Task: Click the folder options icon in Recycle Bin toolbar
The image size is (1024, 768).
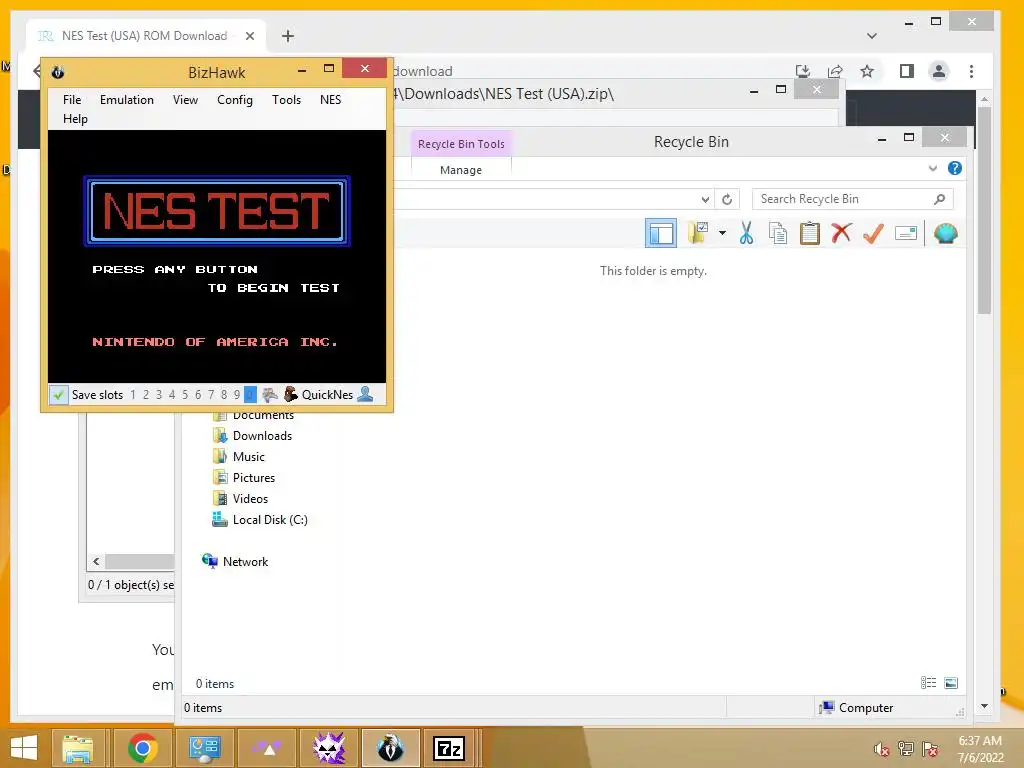Action: (x=697, y=233)
